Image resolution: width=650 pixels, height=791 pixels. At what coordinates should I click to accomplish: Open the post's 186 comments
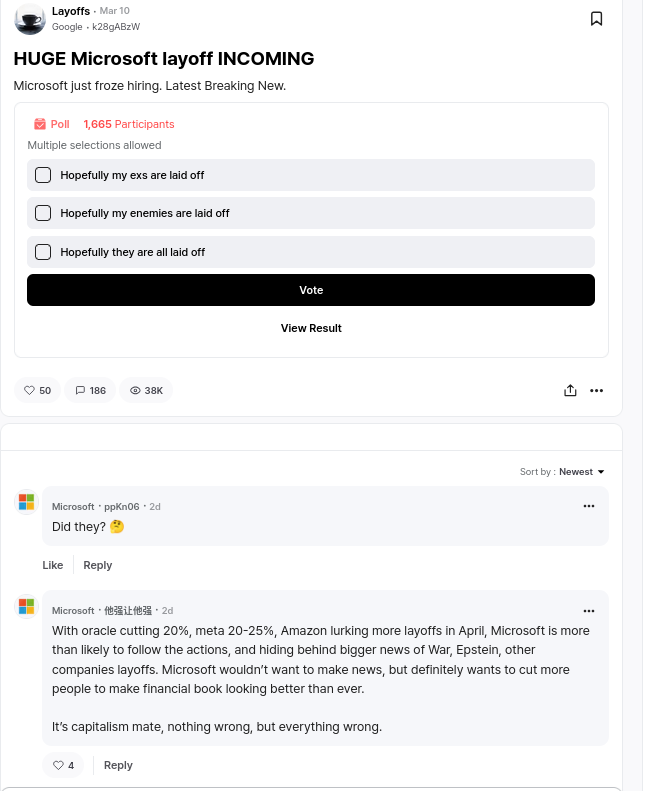pyautogui.click(x=90, y=390)
